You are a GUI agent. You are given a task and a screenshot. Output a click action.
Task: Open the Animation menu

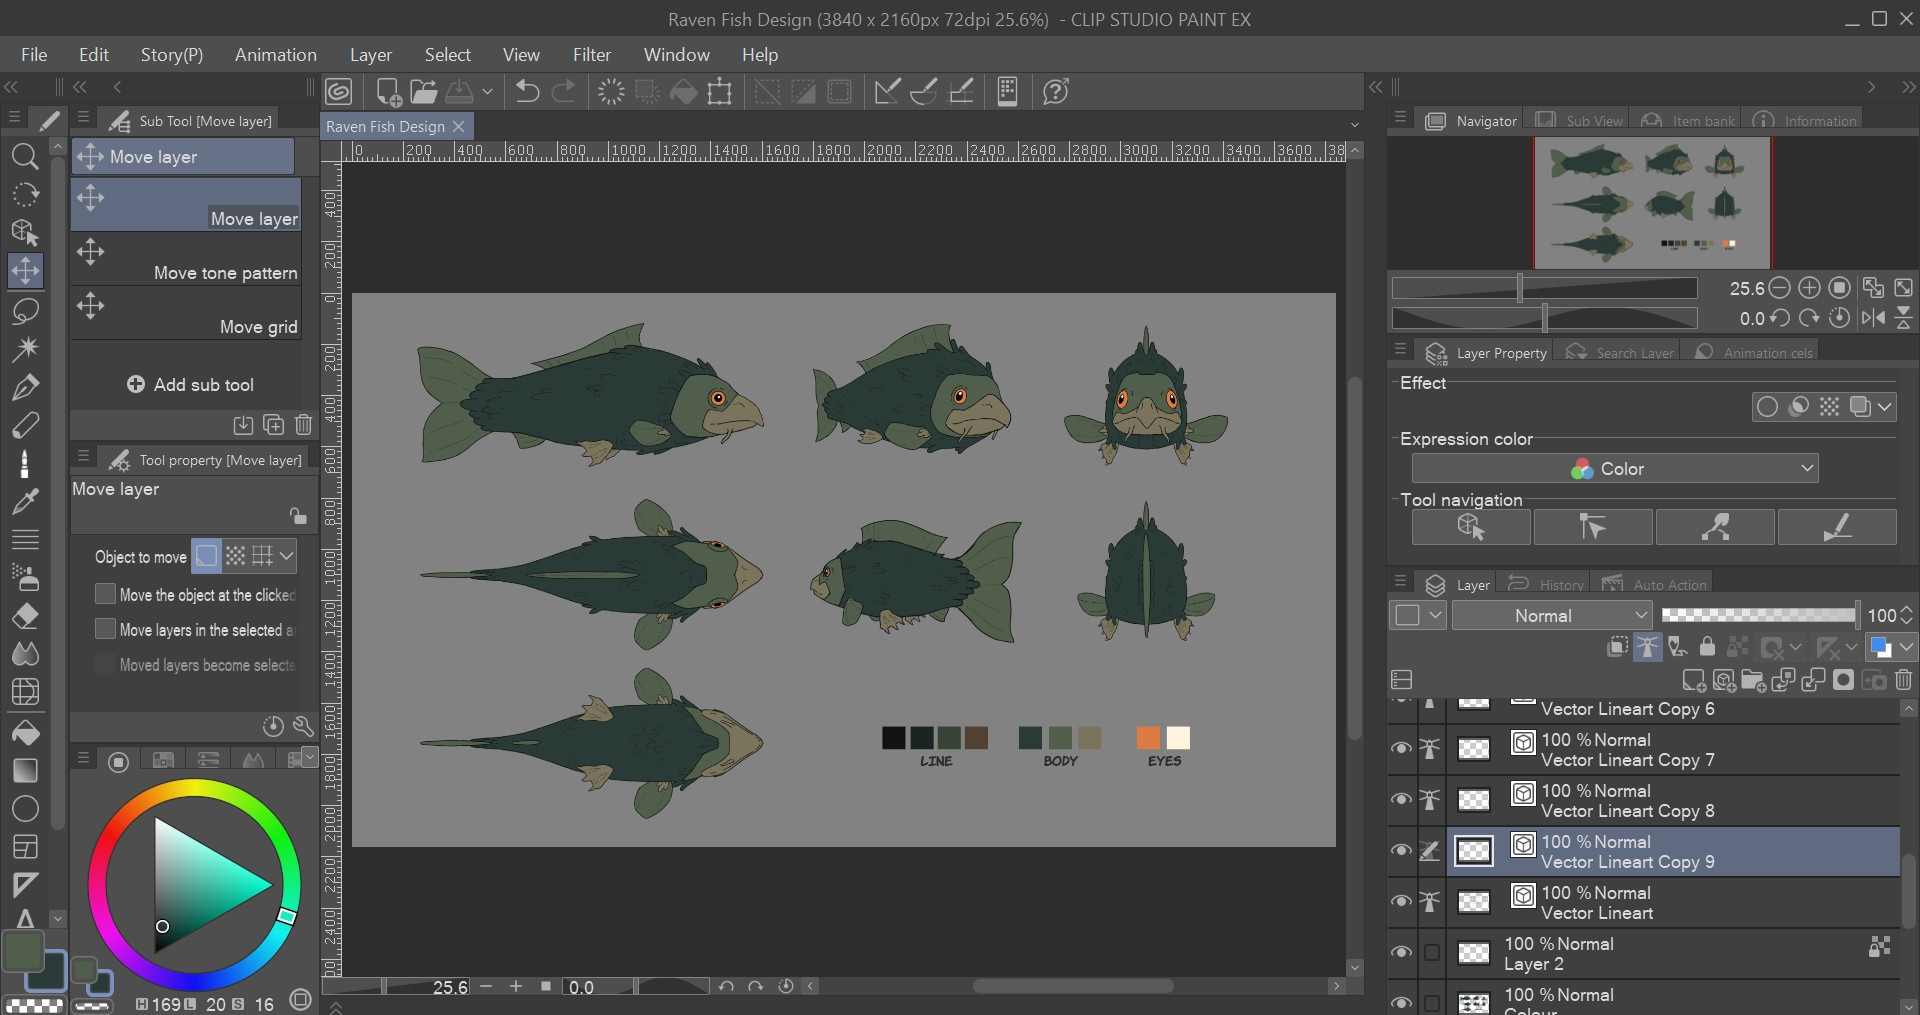pos(276,55)
